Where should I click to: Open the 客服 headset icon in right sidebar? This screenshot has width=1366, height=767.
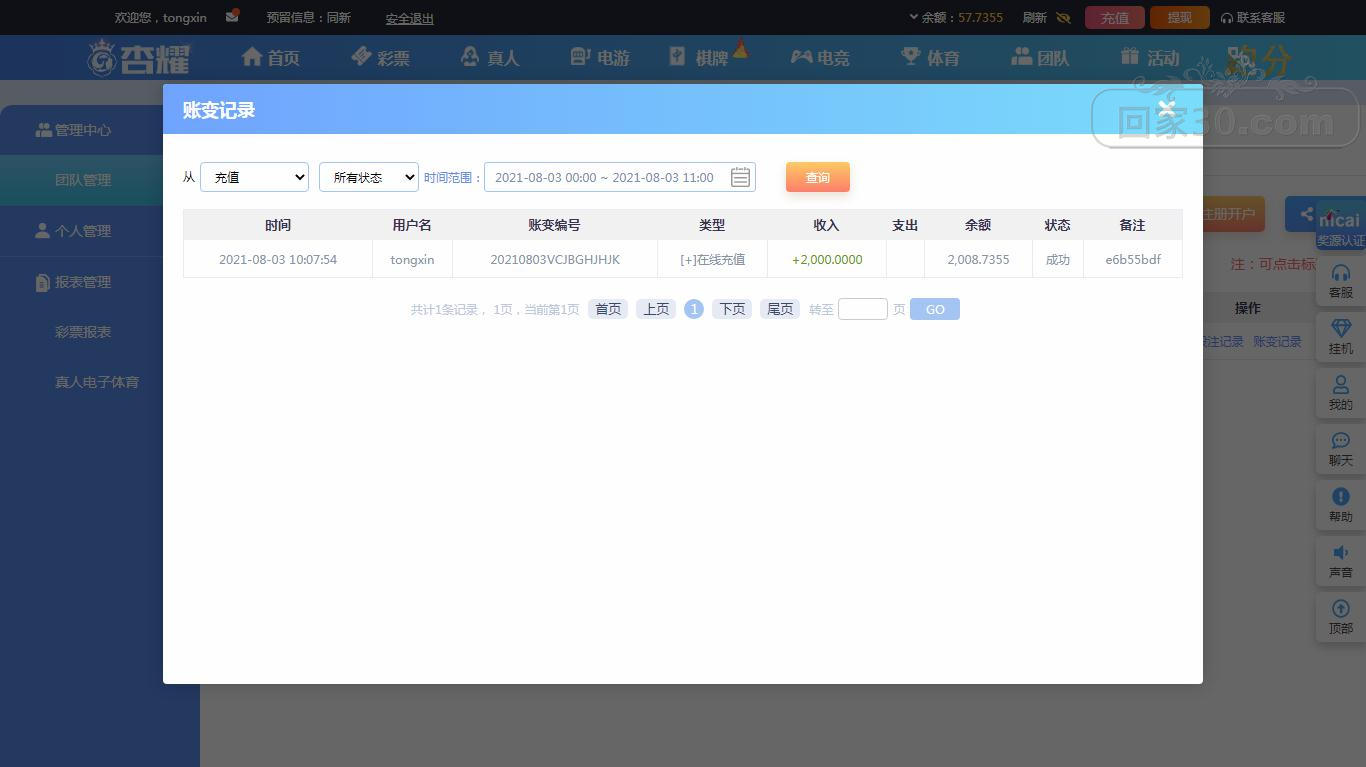(1341, 274)
